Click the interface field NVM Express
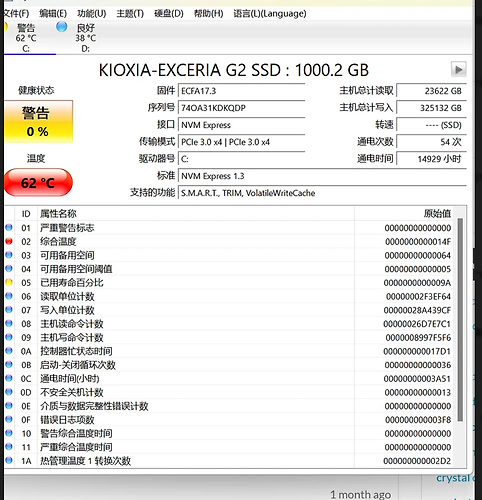The width and height of the screenshot is (482, 500). point(242,125)
